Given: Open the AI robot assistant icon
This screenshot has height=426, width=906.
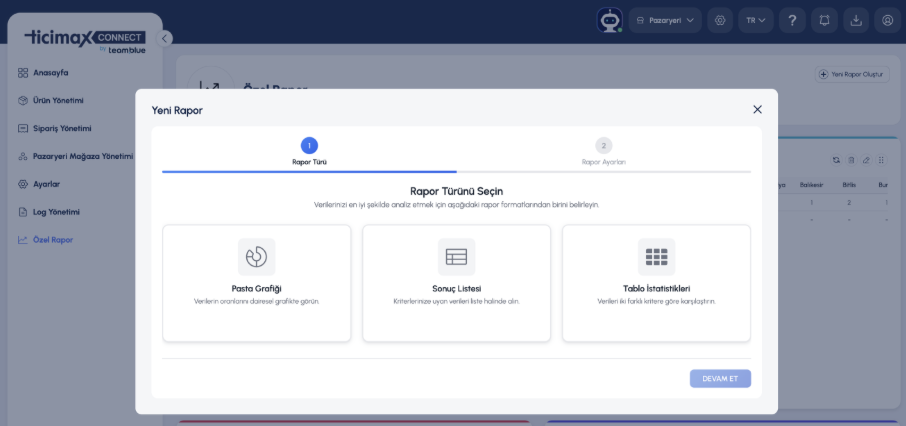Looking at the screenshot, I should pyautogui.click(x=610, y=20).
